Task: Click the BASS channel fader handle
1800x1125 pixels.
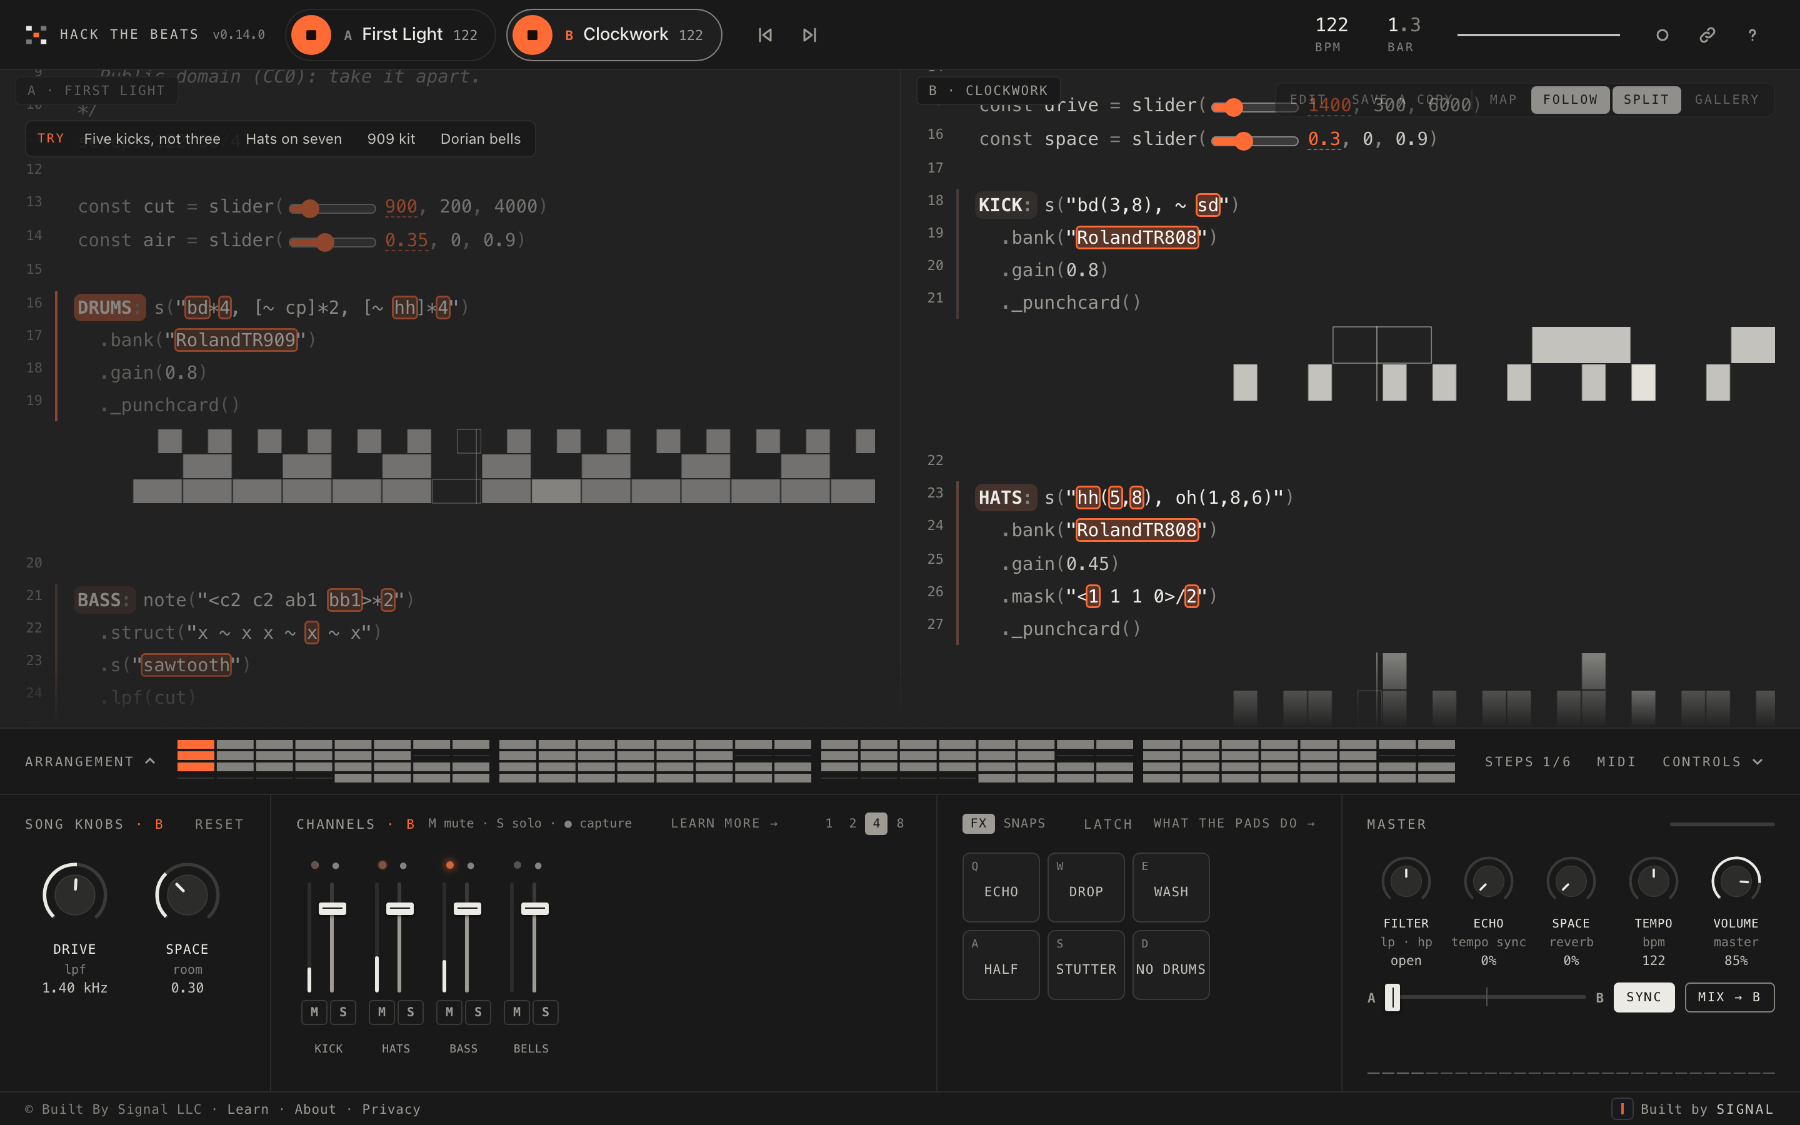Action: pyautogui.click(x=467, y=908)
